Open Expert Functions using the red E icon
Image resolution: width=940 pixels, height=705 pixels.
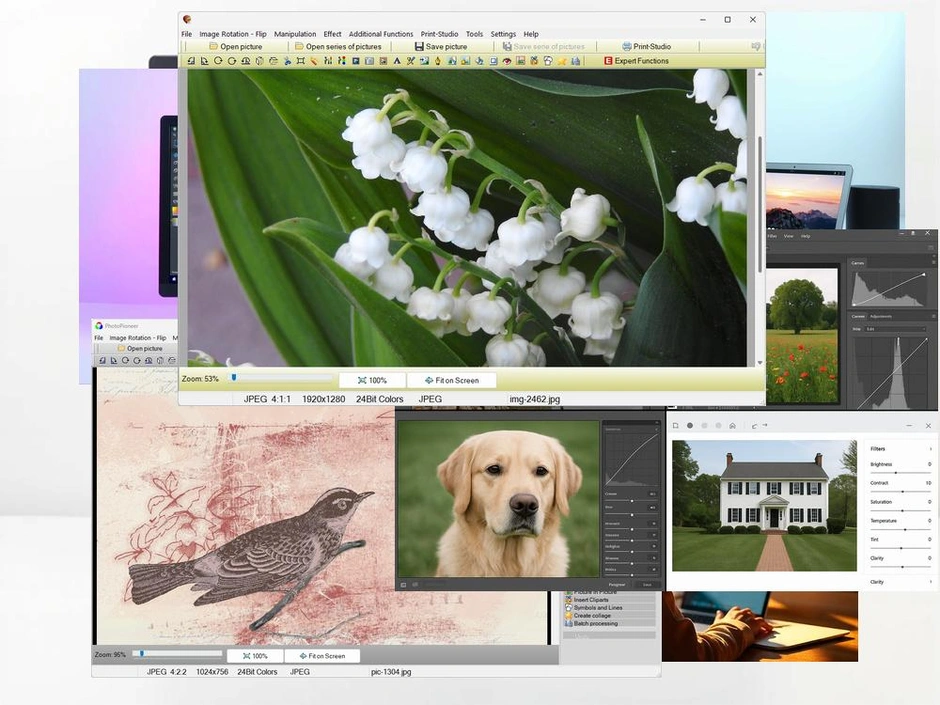coord(608,61)
